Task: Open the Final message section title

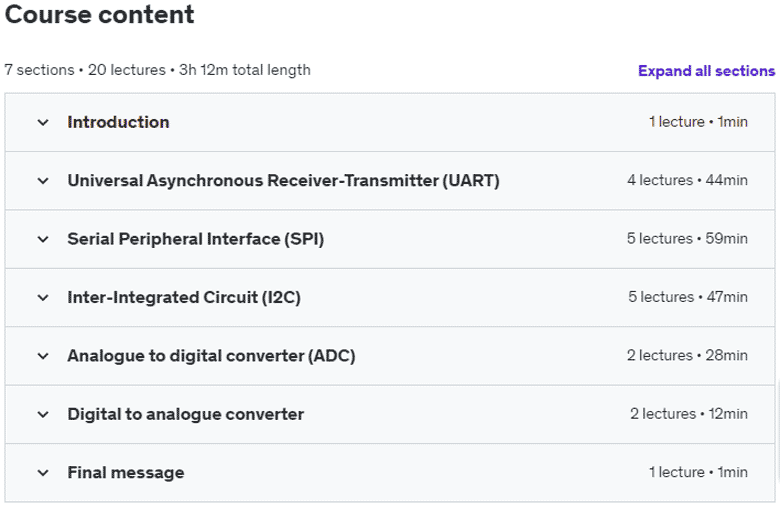Action: [x=126, y=473]
